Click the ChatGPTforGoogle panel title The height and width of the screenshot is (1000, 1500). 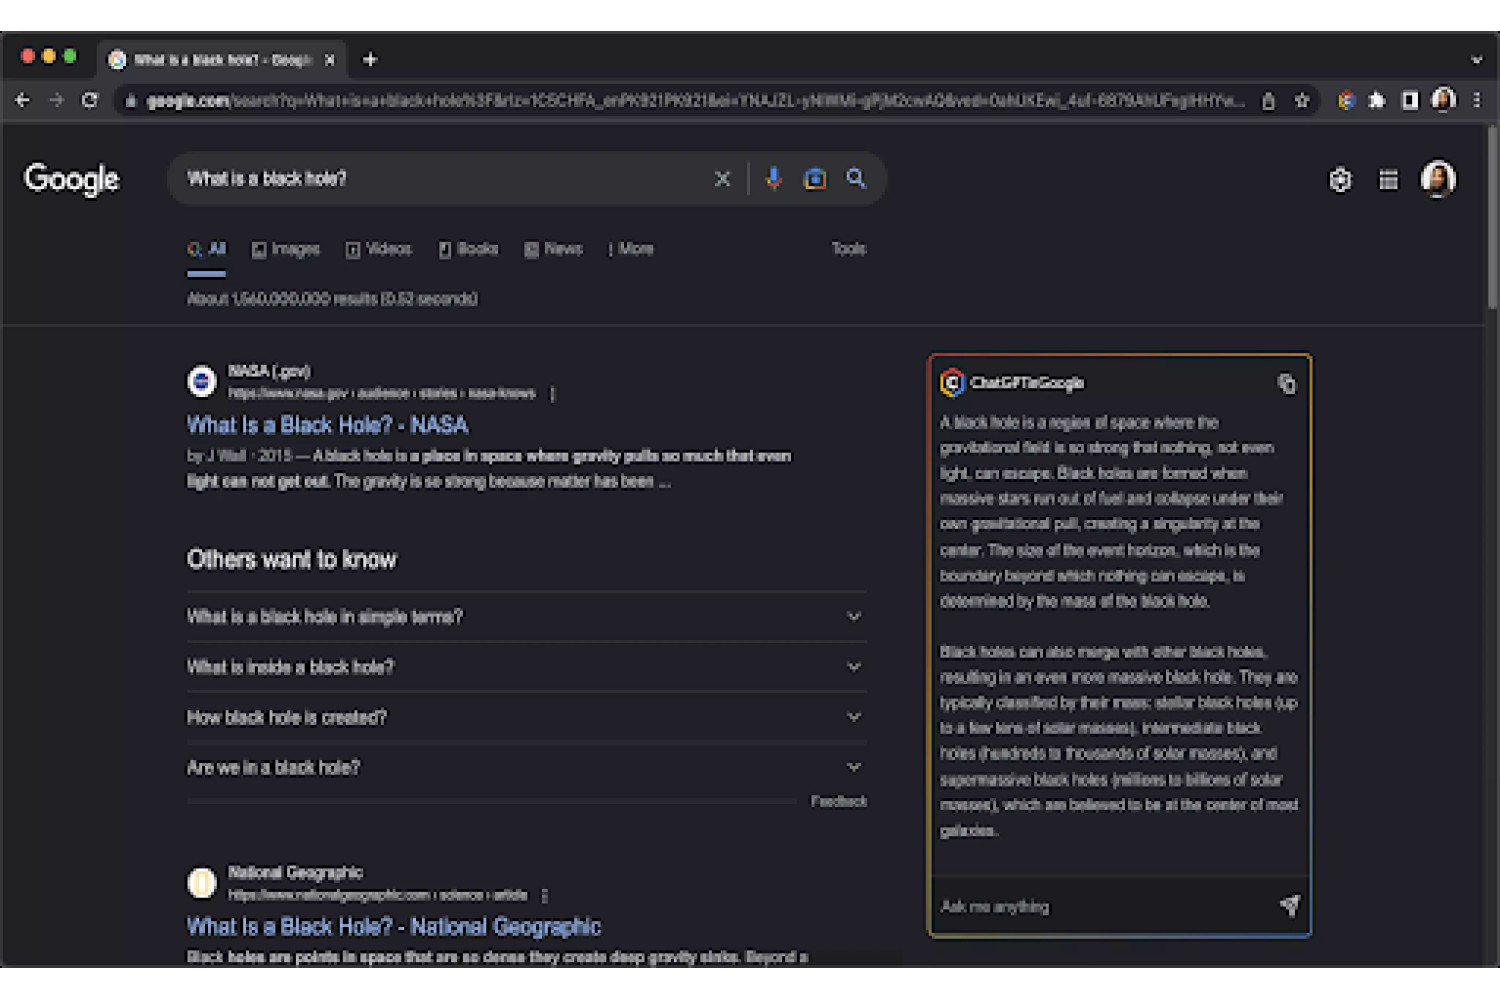1027,383
